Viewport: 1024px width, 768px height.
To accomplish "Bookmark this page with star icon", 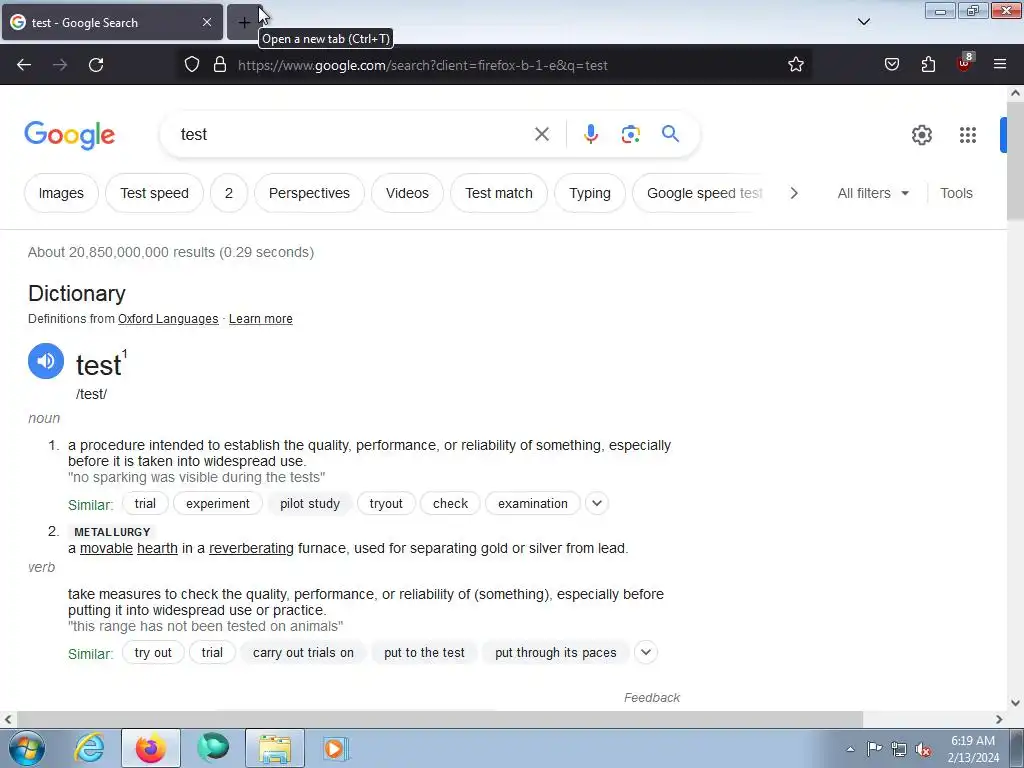I will (795, 65).
